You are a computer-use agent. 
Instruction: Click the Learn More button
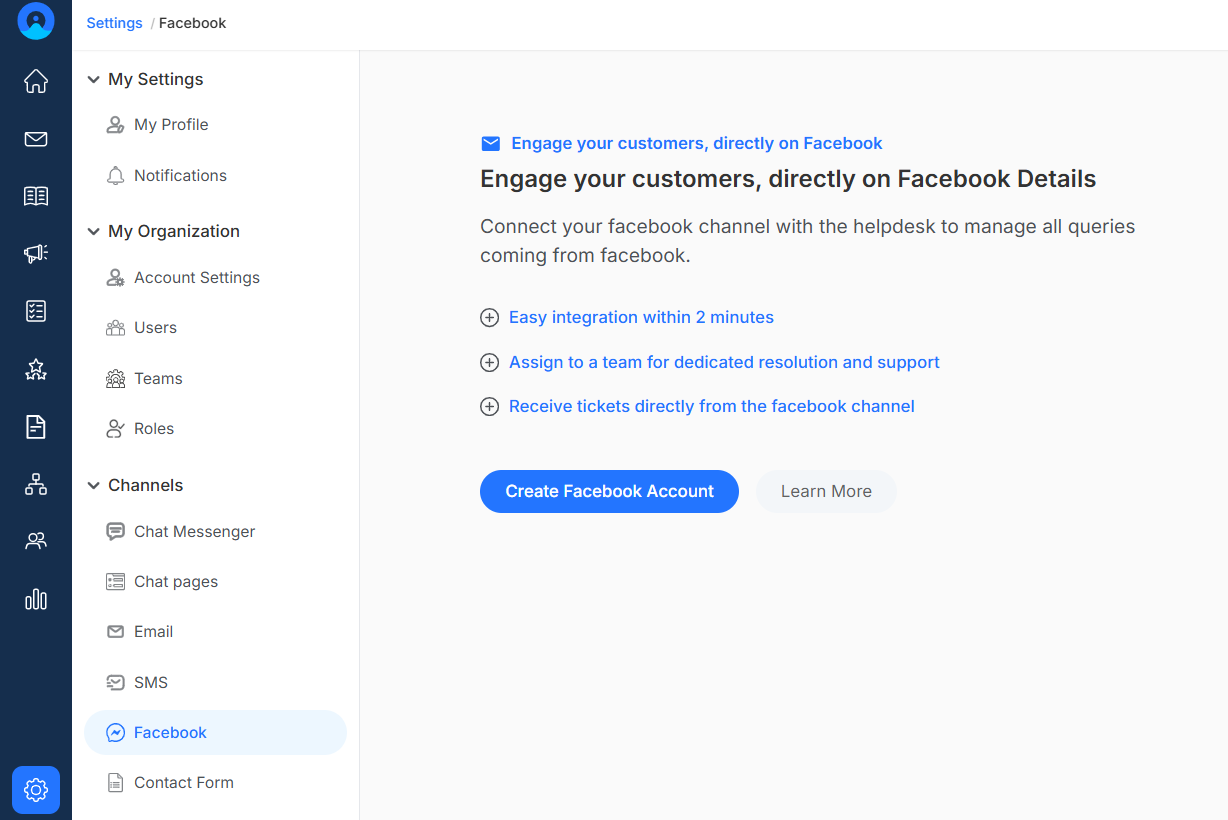(x=826, y=492)
